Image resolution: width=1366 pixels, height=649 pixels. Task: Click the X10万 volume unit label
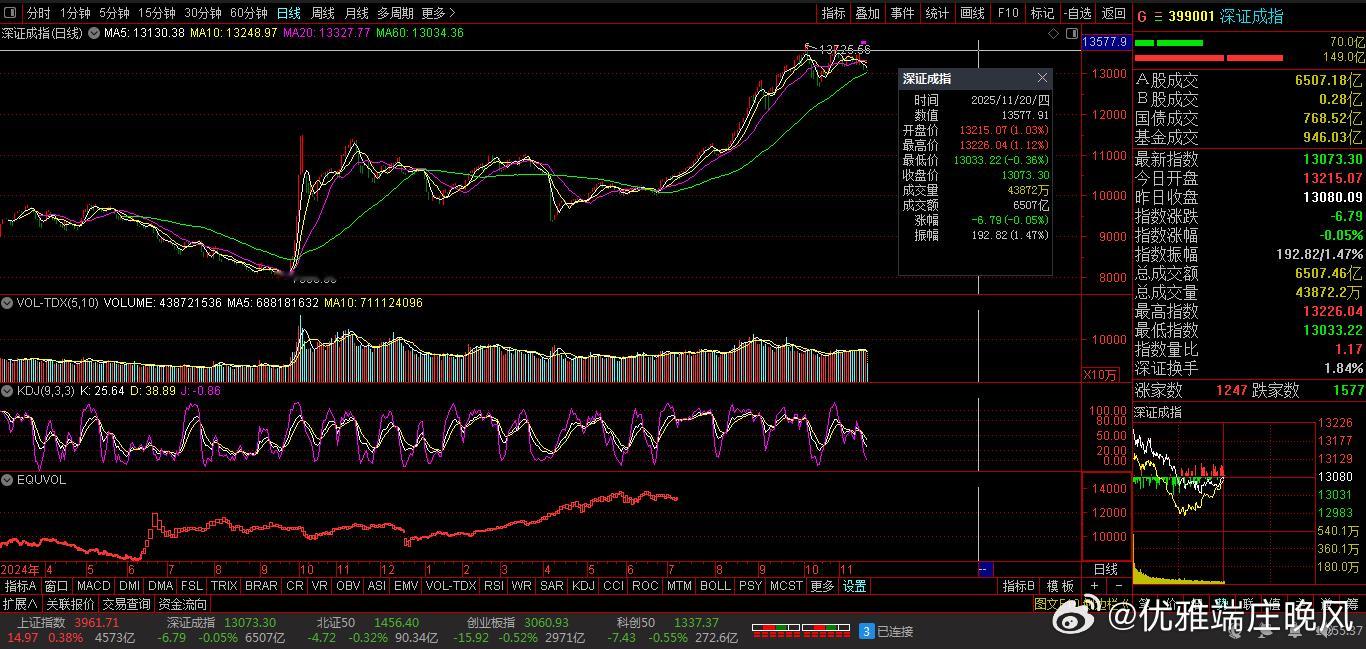[1101, 374]
